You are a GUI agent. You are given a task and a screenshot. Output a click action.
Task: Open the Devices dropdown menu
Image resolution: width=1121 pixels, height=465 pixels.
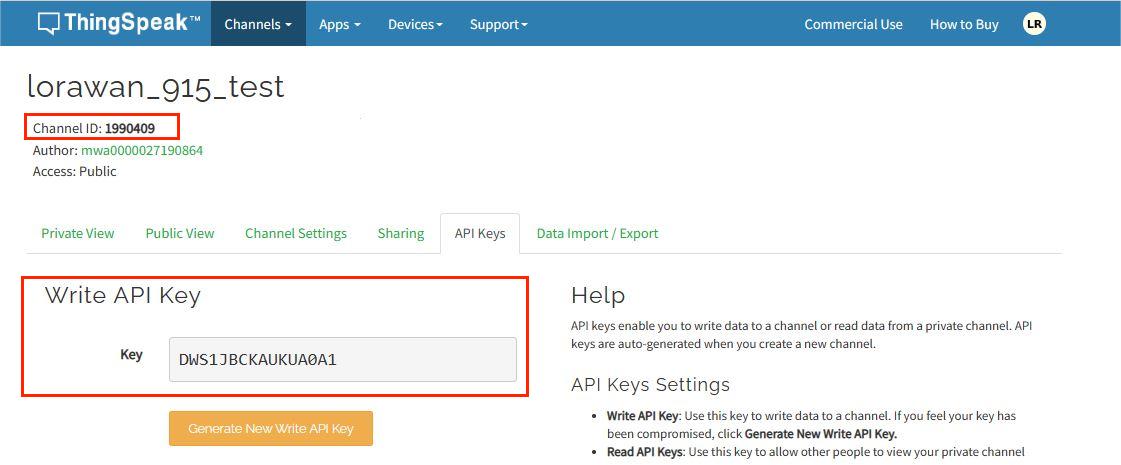(x=415, y=24)
